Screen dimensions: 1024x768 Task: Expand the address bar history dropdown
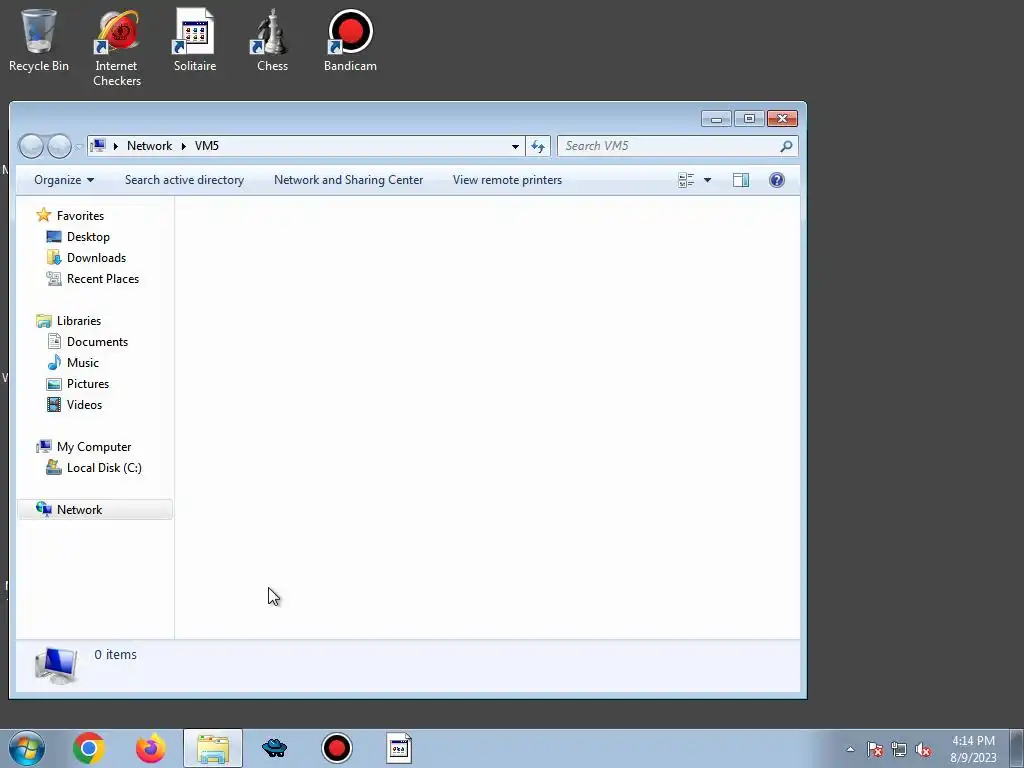(x=515, y=146)
